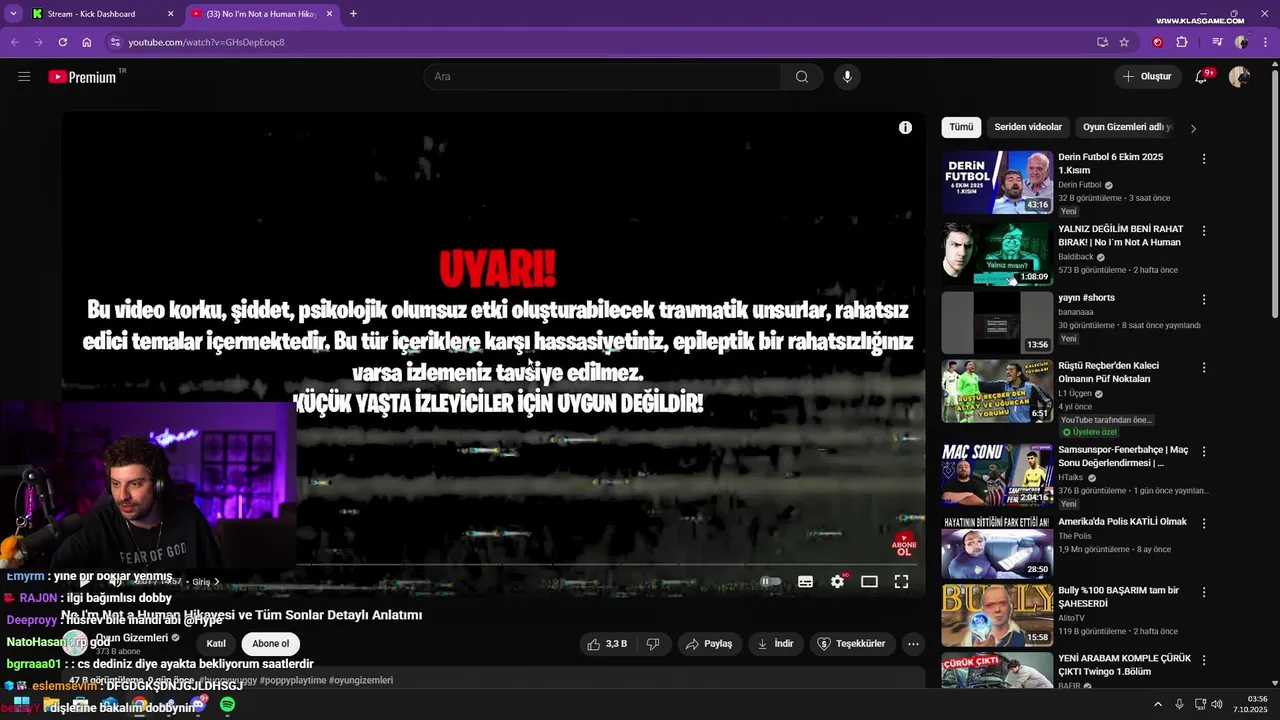Click the address bar URL
This screenshot has width=1280, height=720.
point(206,42)
